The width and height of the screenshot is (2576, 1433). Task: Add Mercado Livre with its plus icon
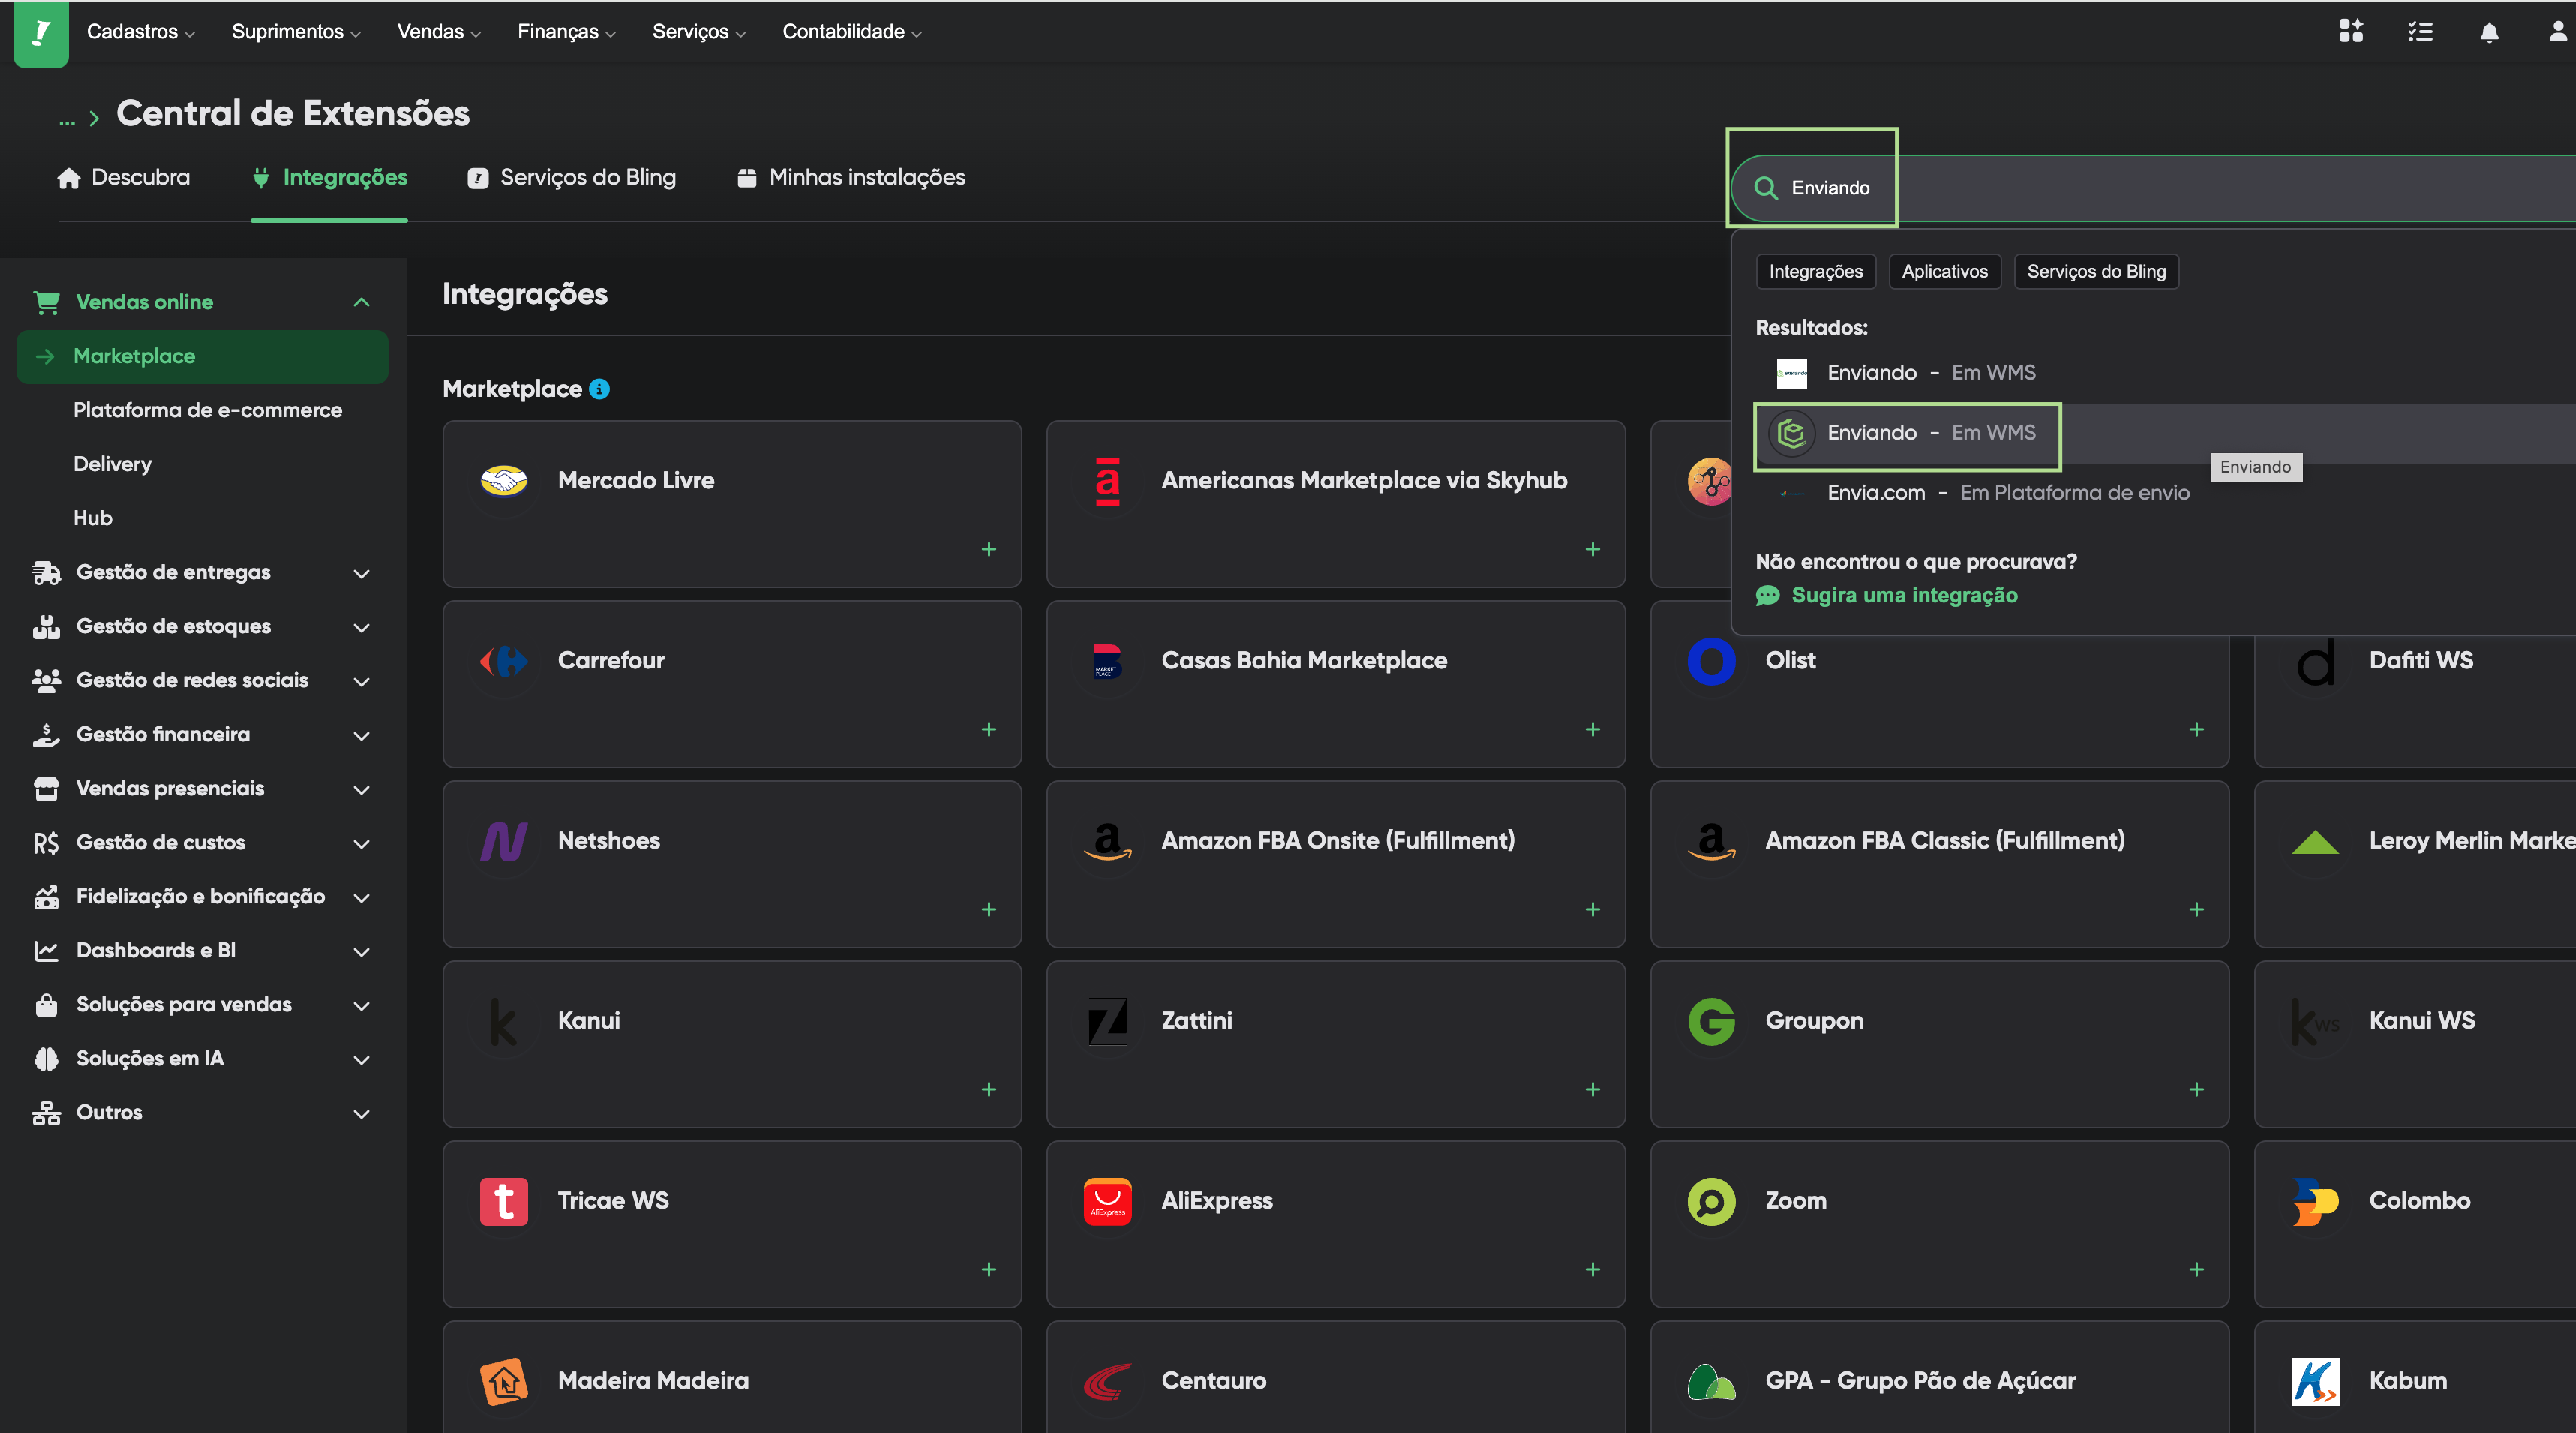coord(988,549)
